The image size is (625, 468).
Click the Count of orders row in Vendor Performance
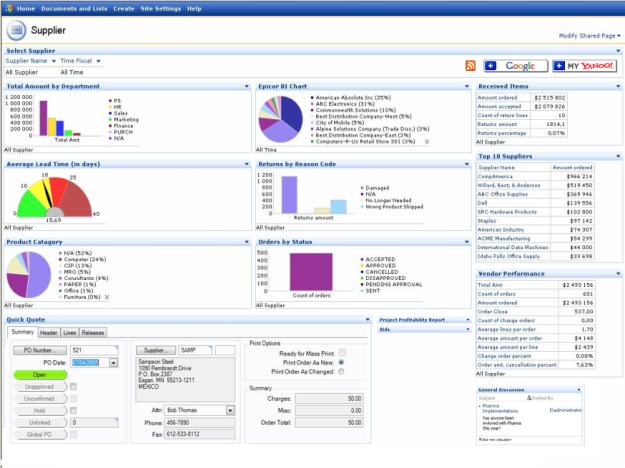535,294
